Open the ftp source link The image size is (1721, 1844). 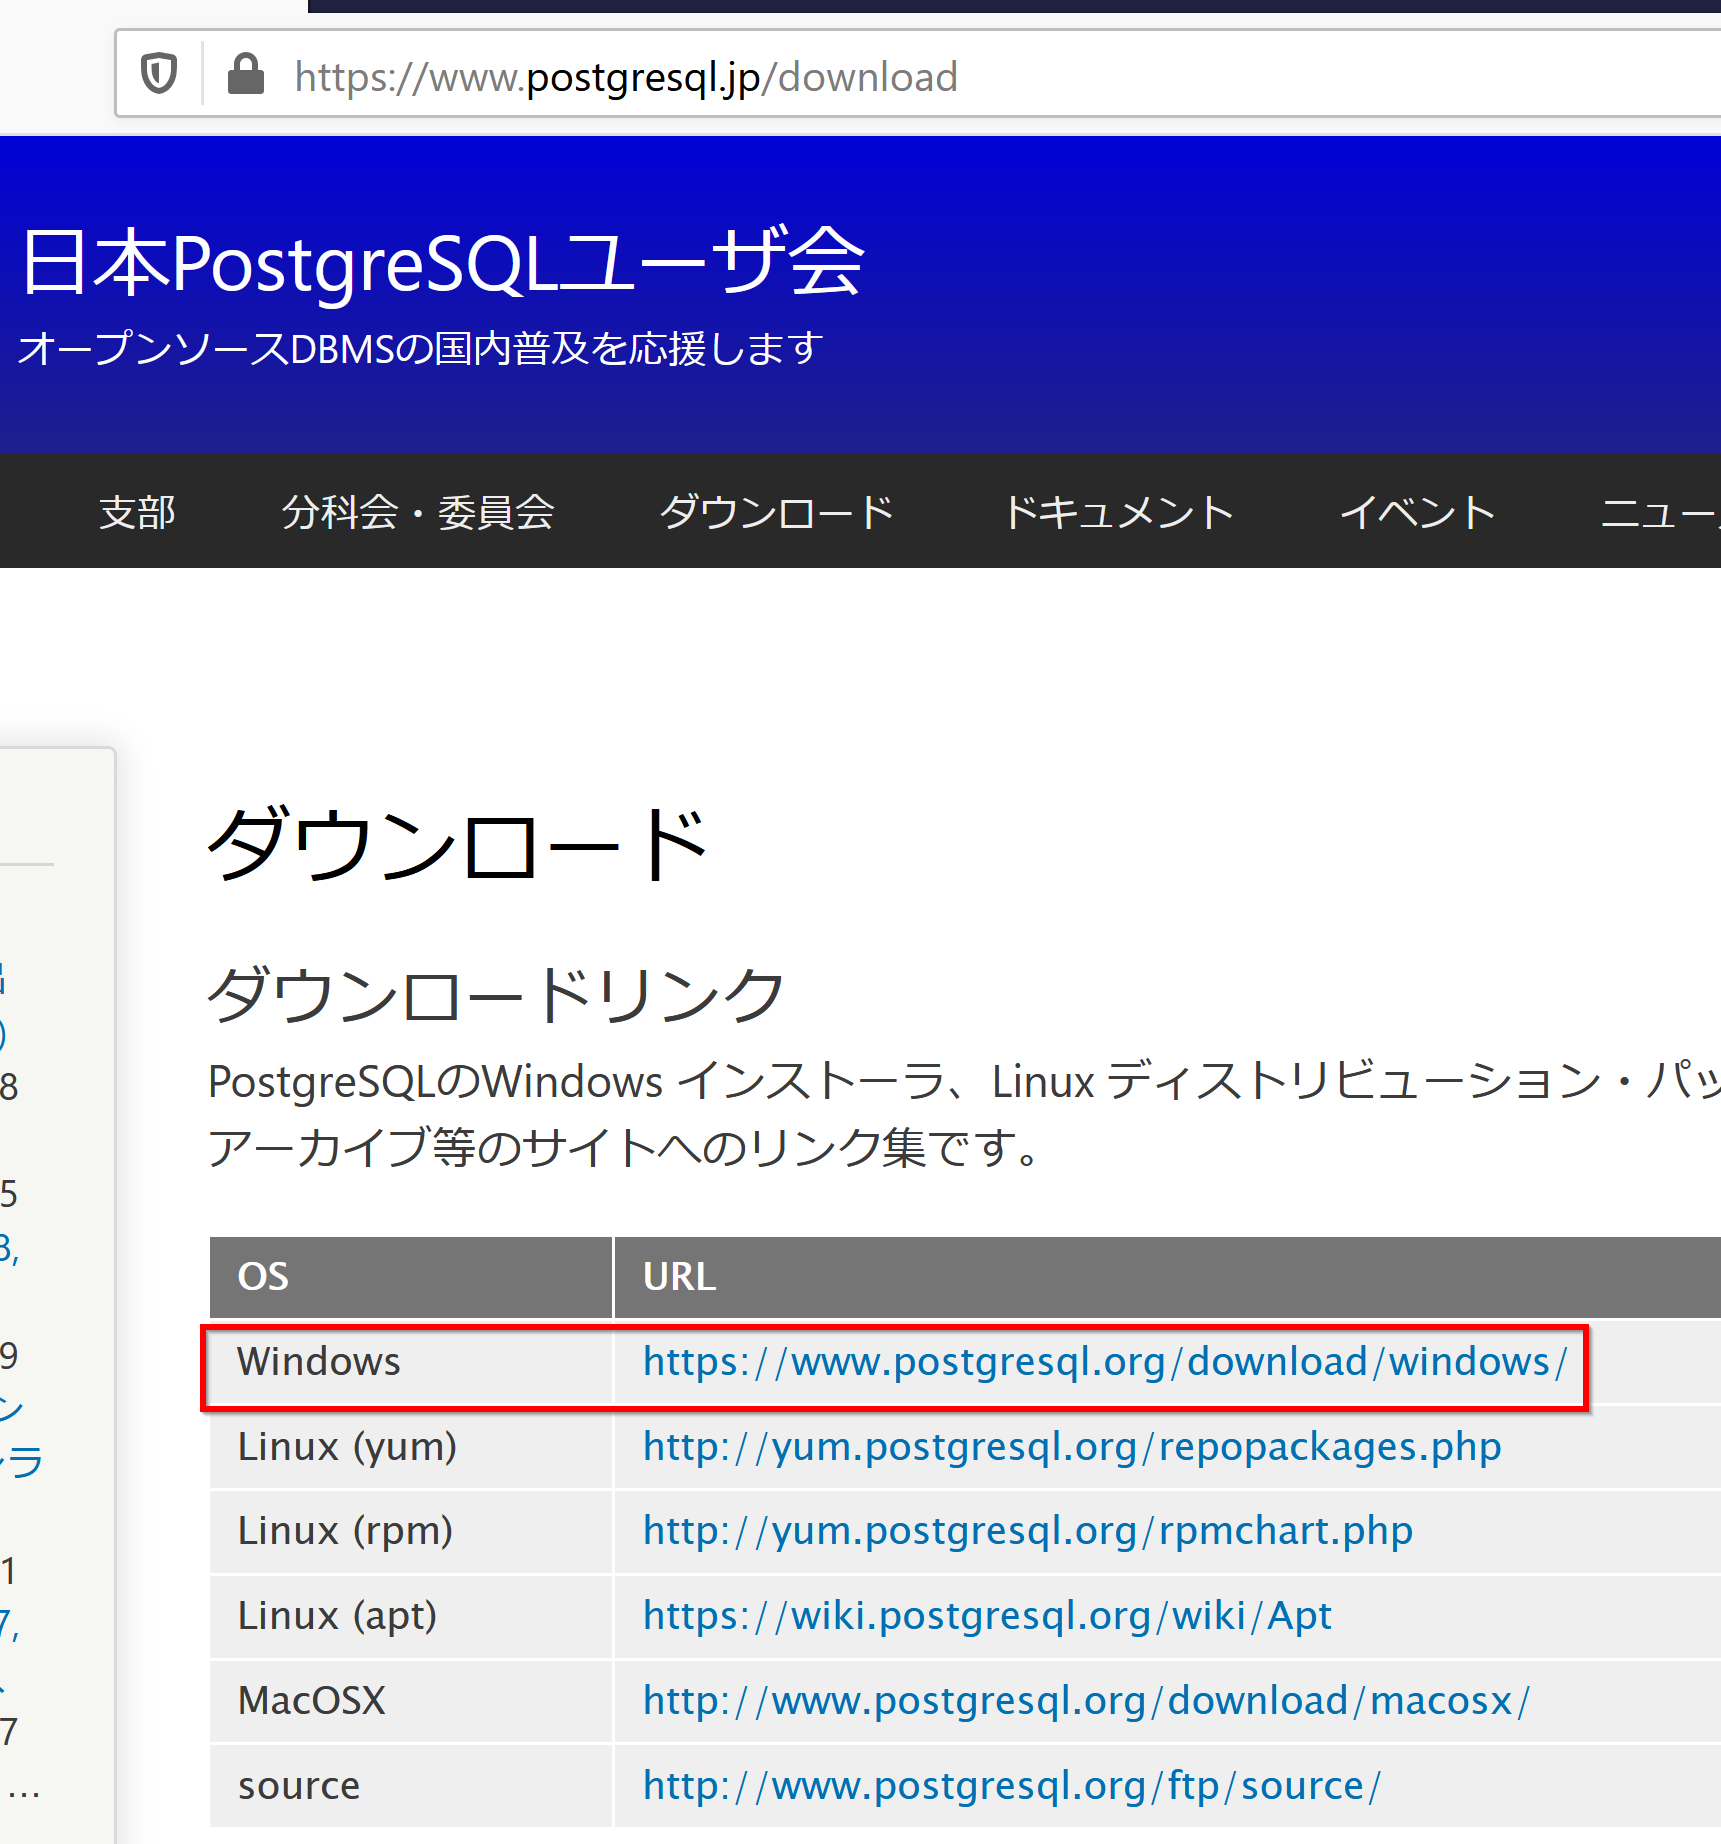[1012, 1786]
